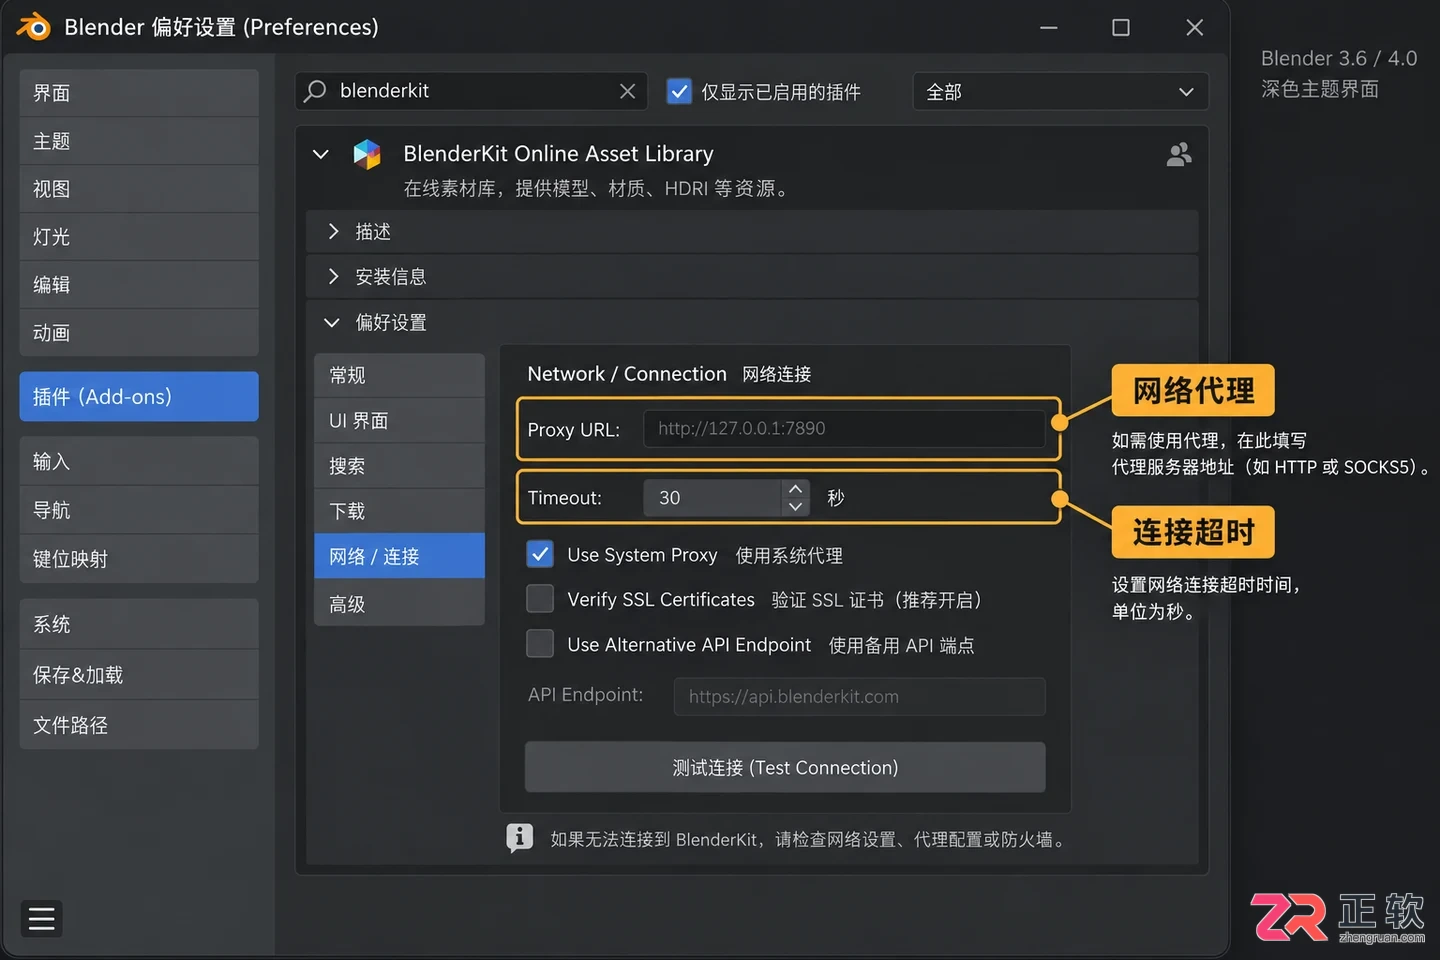This screenshot has width=1440, height=960.
Task: Open the 视图 preferences tab
Action: tap(139, 189)
